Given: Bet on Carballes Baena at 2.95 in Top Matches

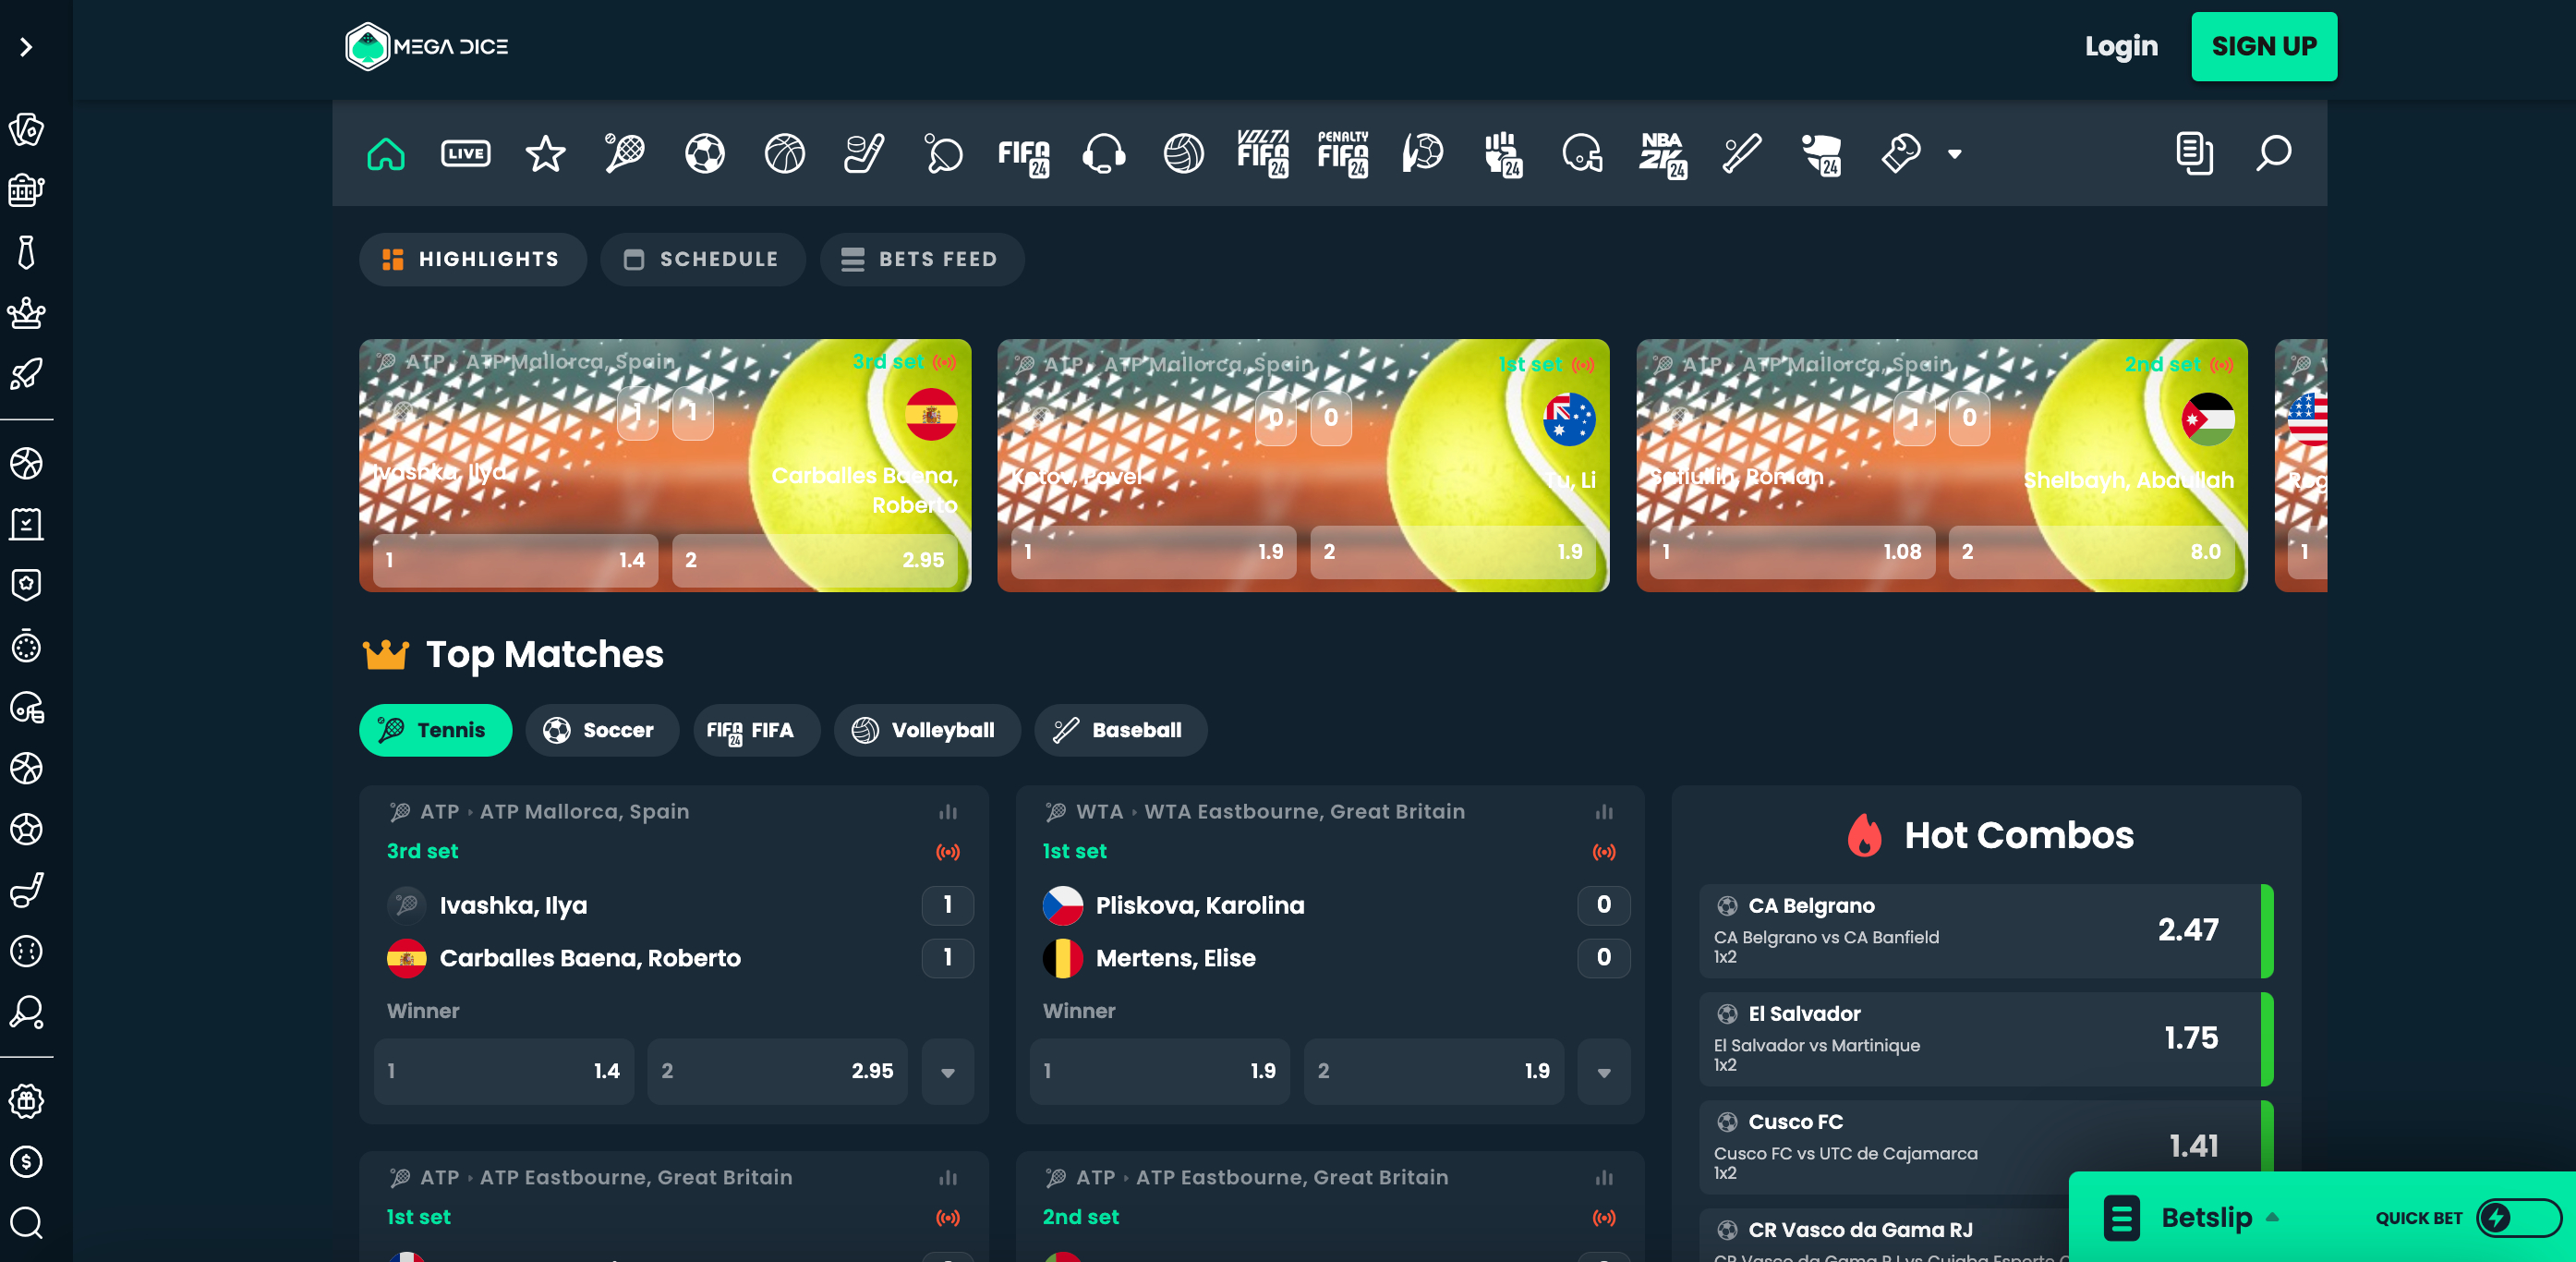Looking at the screenshot, I should (777, 1072).
